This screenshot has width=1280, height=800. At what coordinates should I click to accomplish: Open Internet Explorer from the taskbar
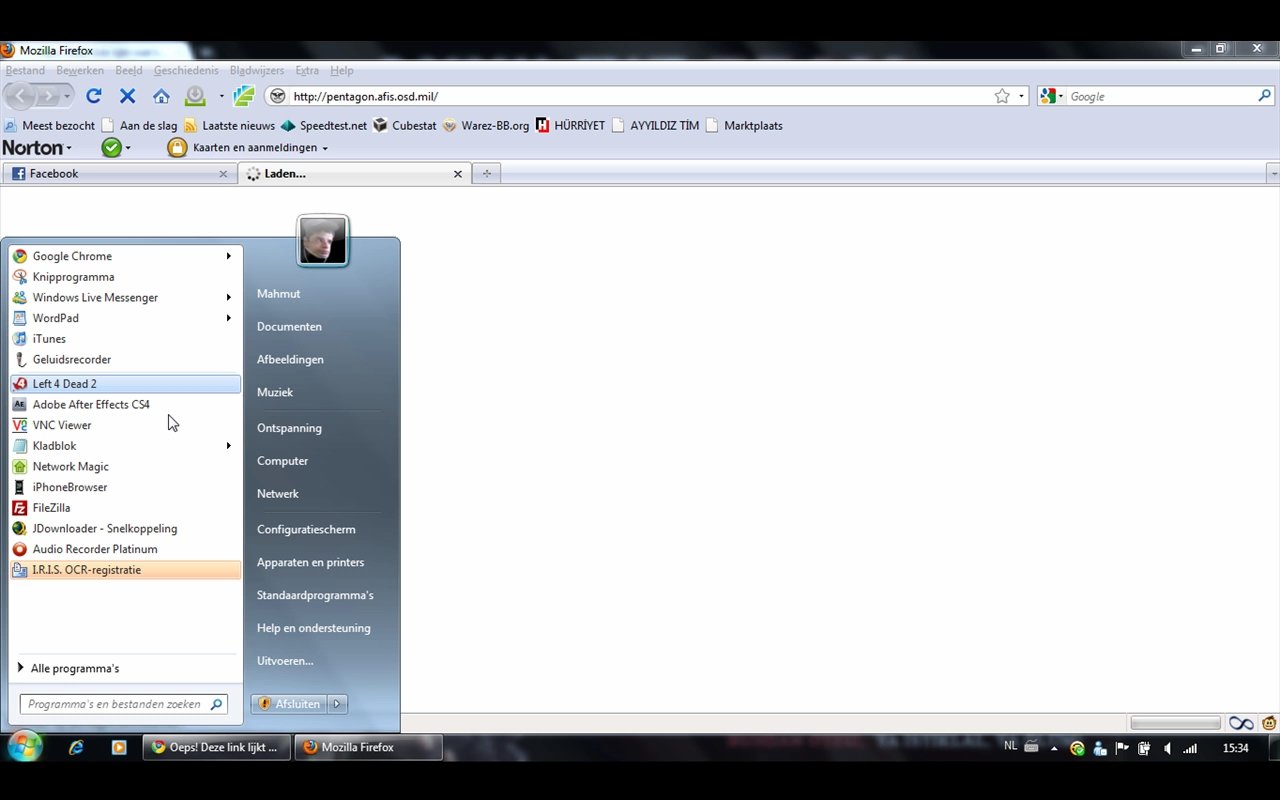click(76, 747)
